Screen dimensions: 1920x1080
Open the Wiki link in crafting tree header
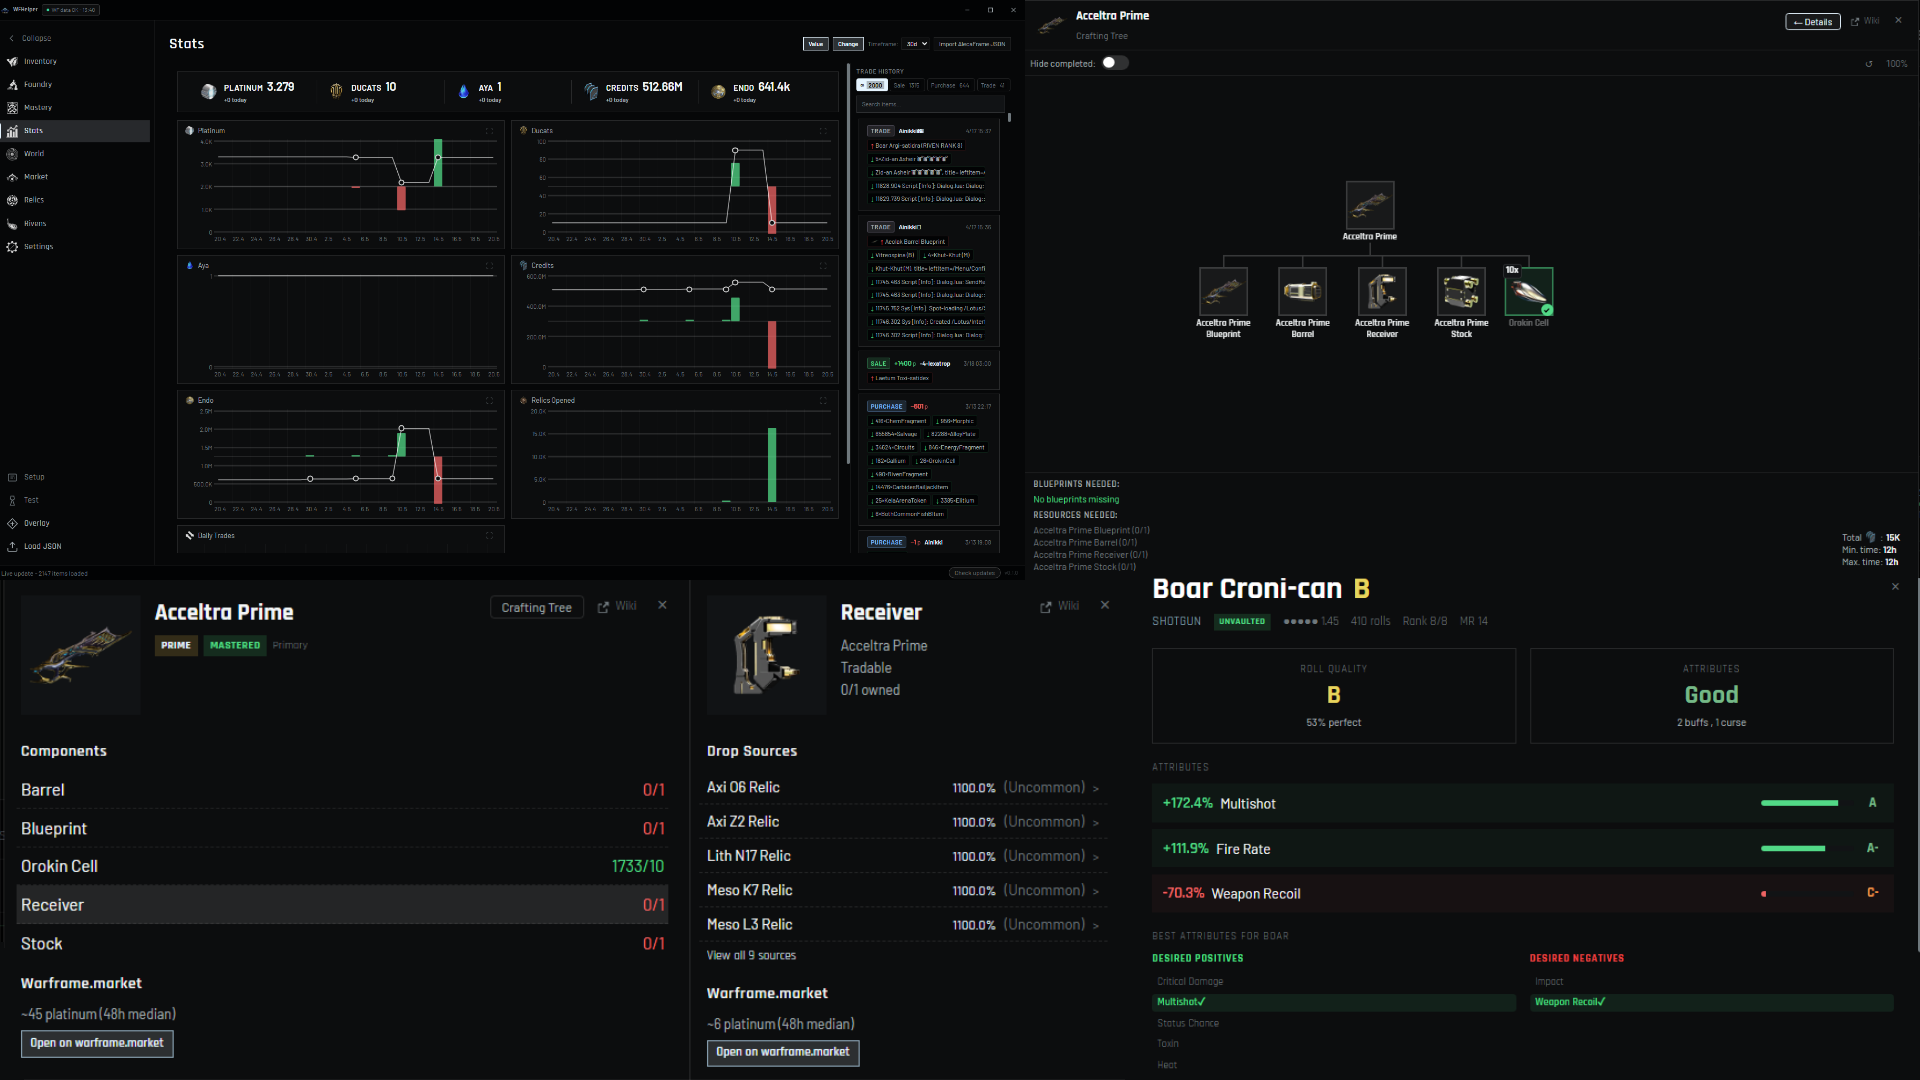click(1865, 21)
